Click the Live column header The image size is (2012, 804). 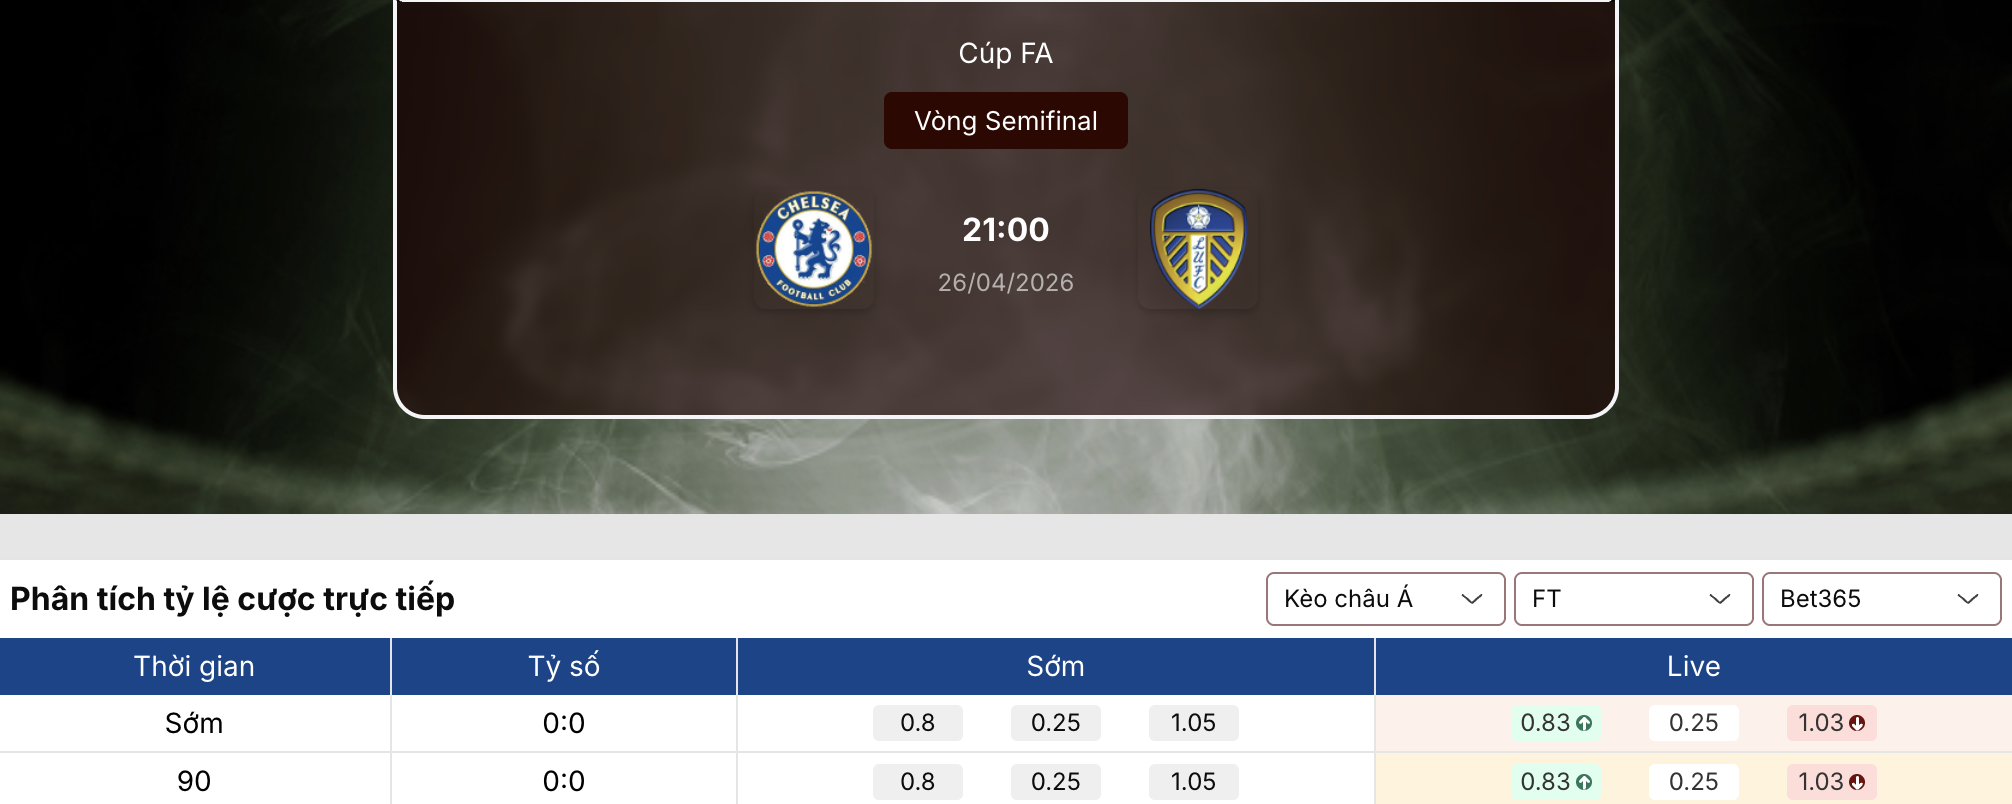(x=1693, y=666)
